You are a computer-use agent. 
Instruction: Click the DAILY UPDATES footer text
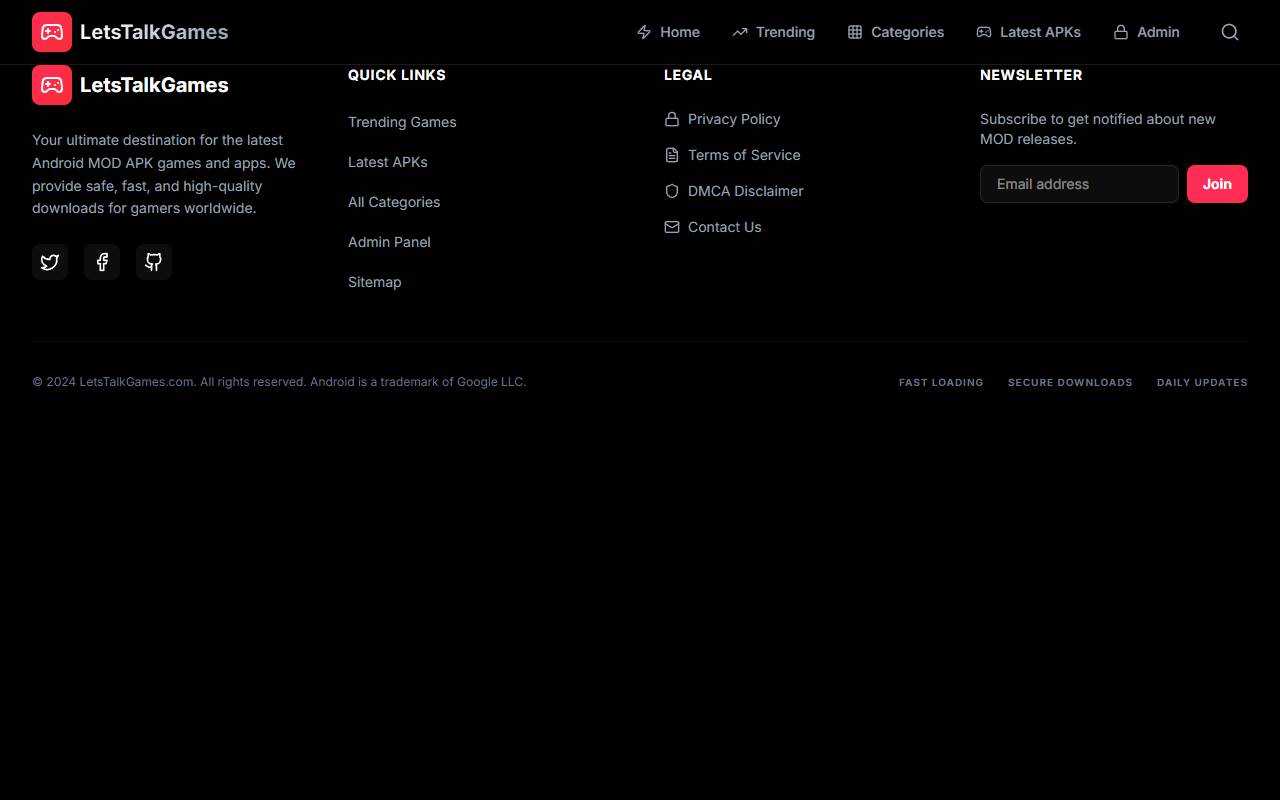[1202, 382]
